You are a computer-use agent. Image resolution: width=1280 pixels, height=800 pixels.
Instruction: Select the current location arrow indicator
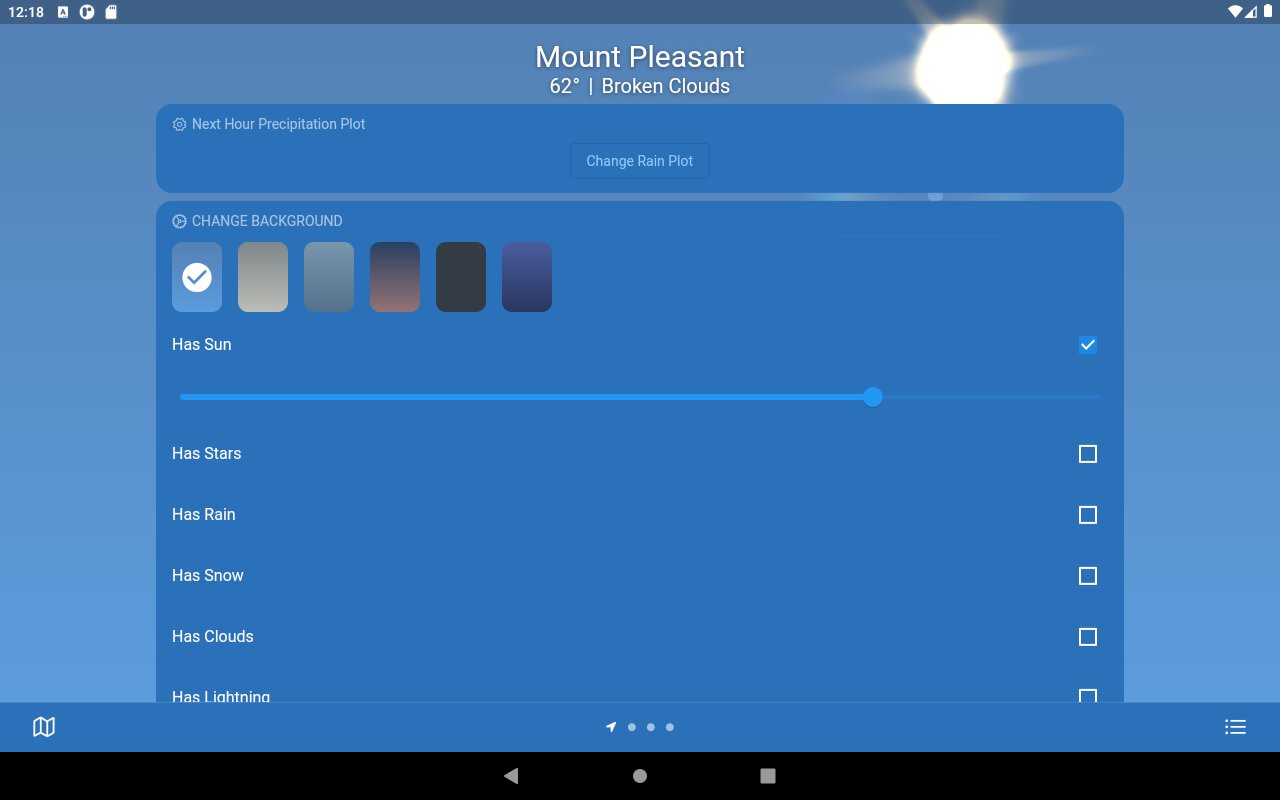click(611, 727)
